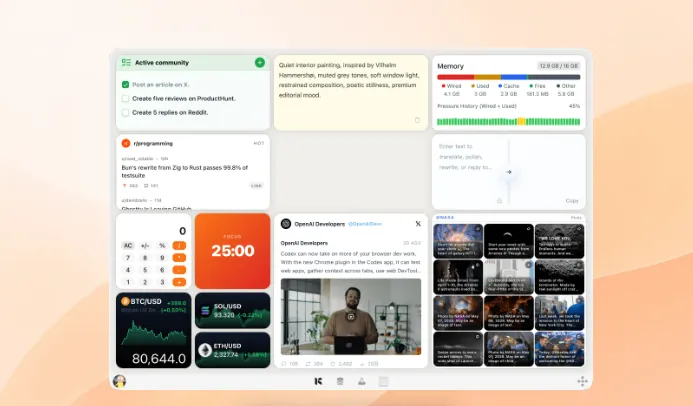Click the memory pressure history bar

tap(508, 121)
